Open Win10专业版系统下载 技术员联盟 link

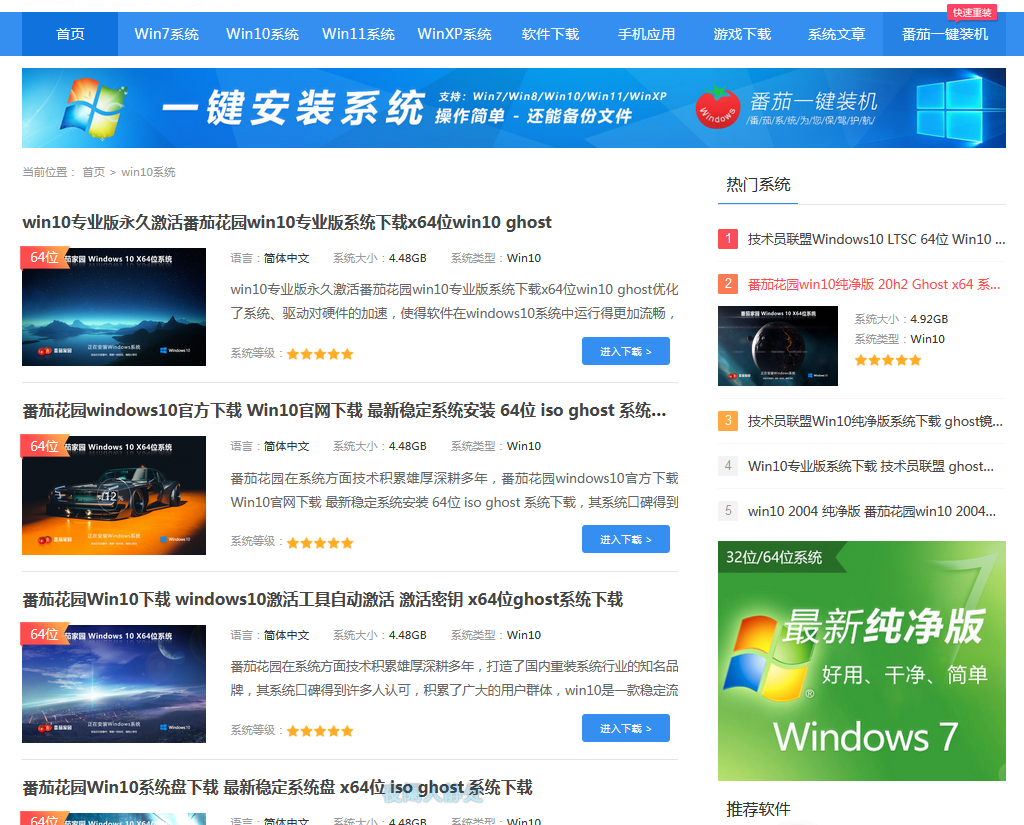tap(871, 466)
